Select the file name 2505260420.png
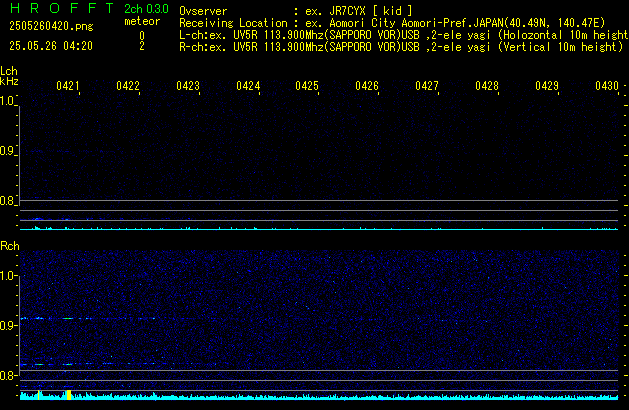Viewport: 629px width, 410px height. (x=51, y=26)
